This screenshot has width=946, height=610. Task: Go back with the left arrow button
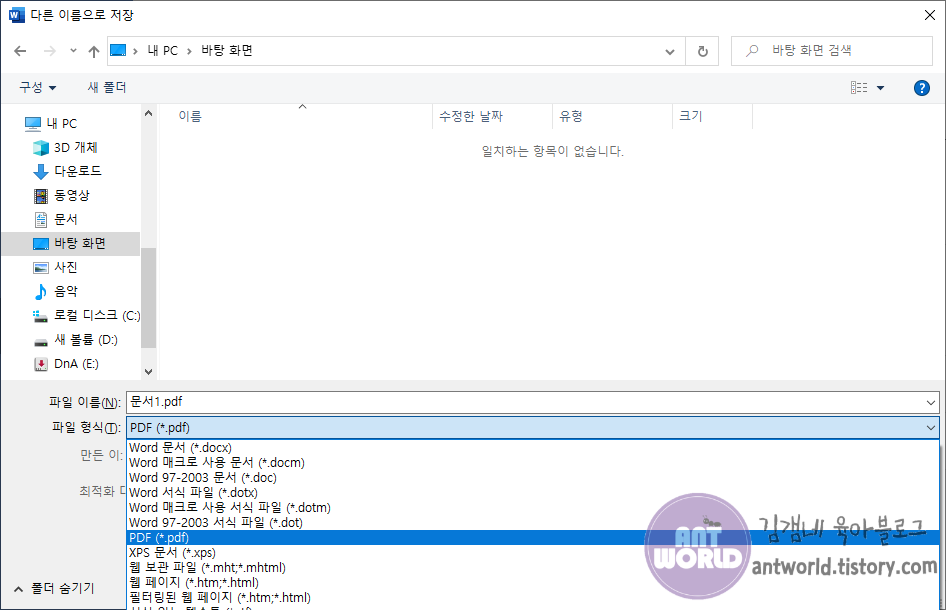click(20, 51)
